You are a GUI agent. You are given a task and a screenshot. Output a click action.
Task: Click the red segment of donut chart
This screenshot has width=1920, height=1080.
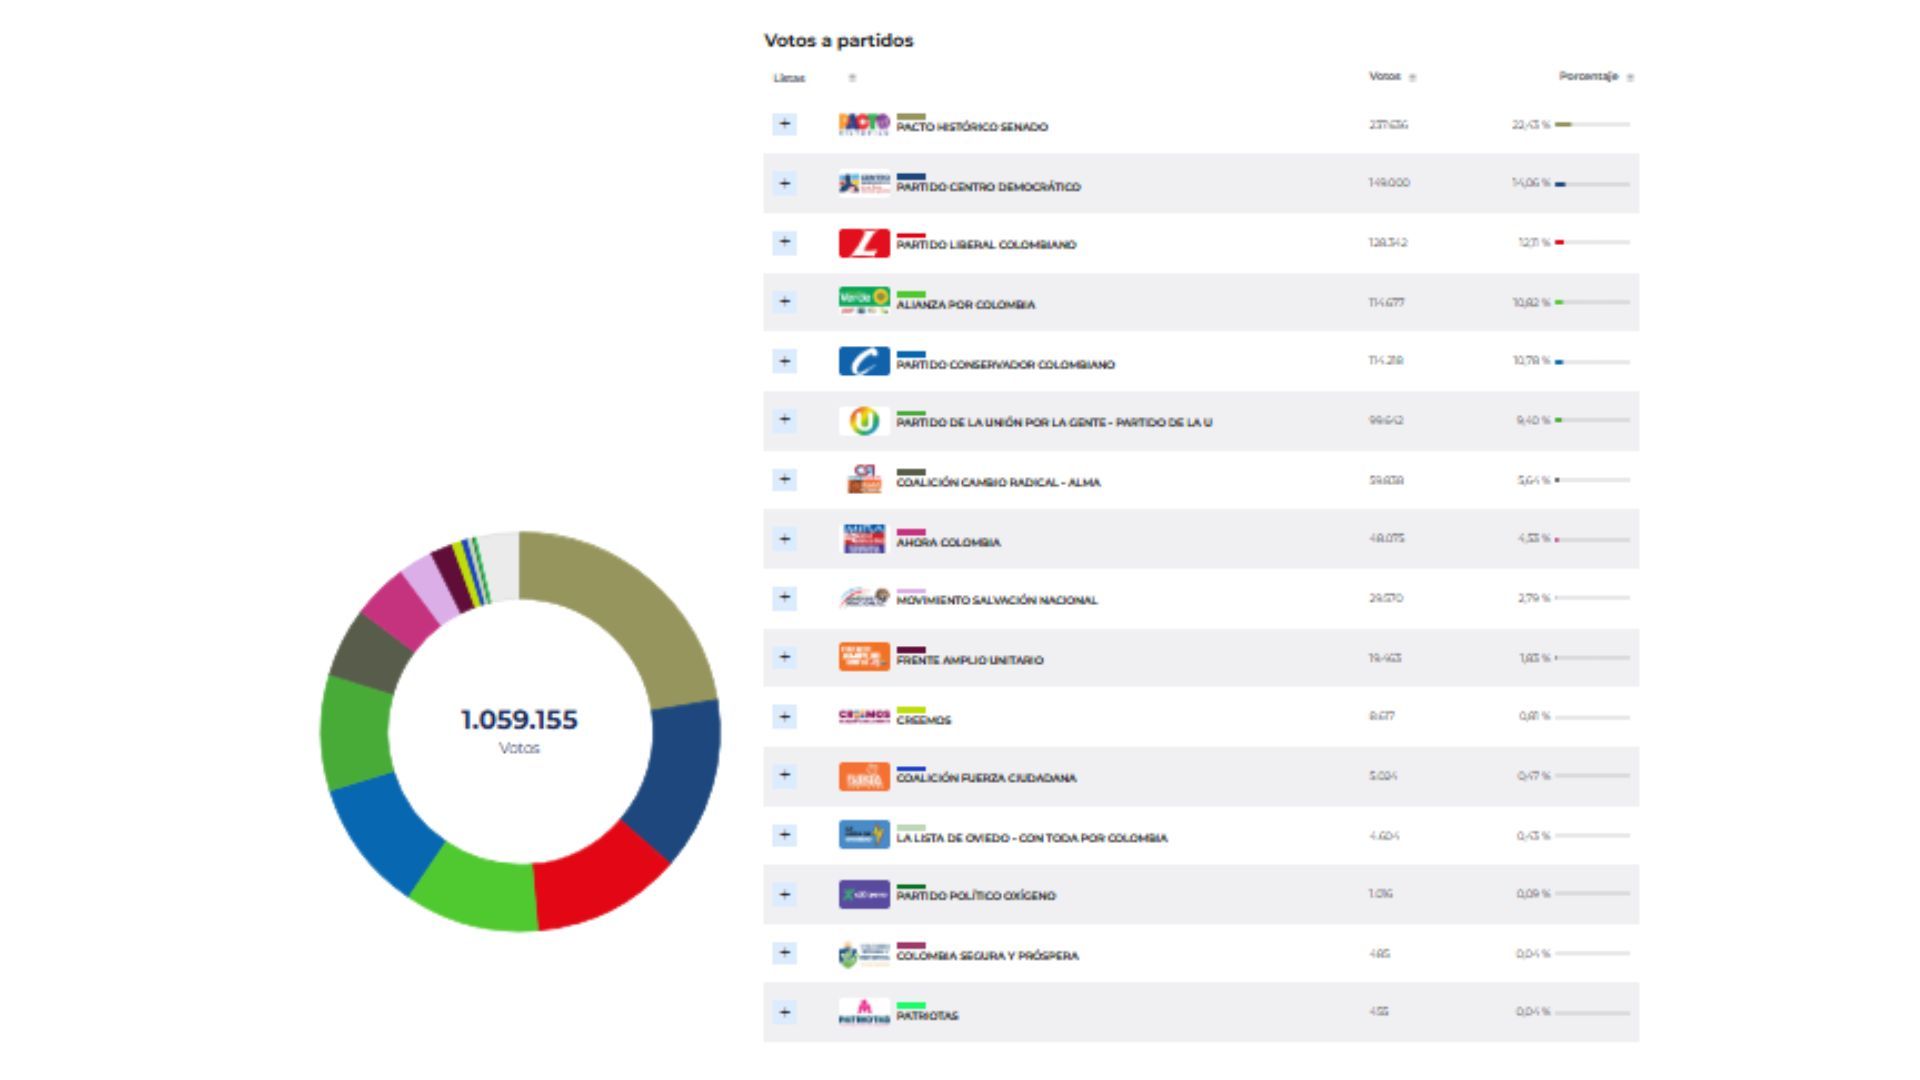click(596, 886)
